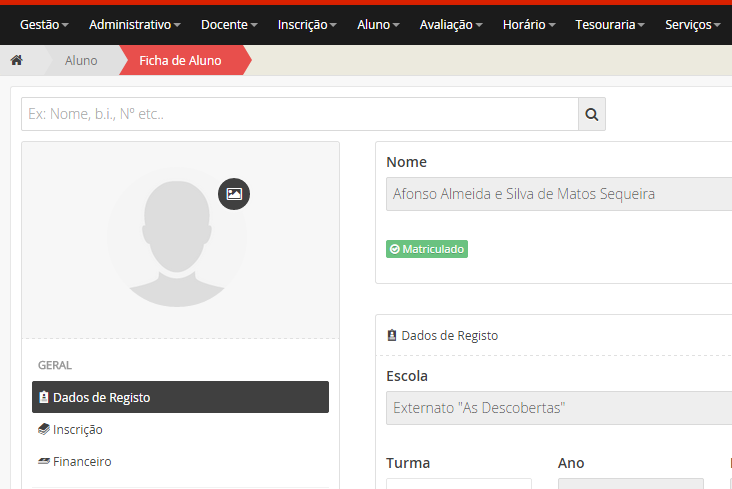Image resolution: width=732 pixels, height=489 pixels.
Task: Focus the student search input field
Action: click(x=299, y=115)
